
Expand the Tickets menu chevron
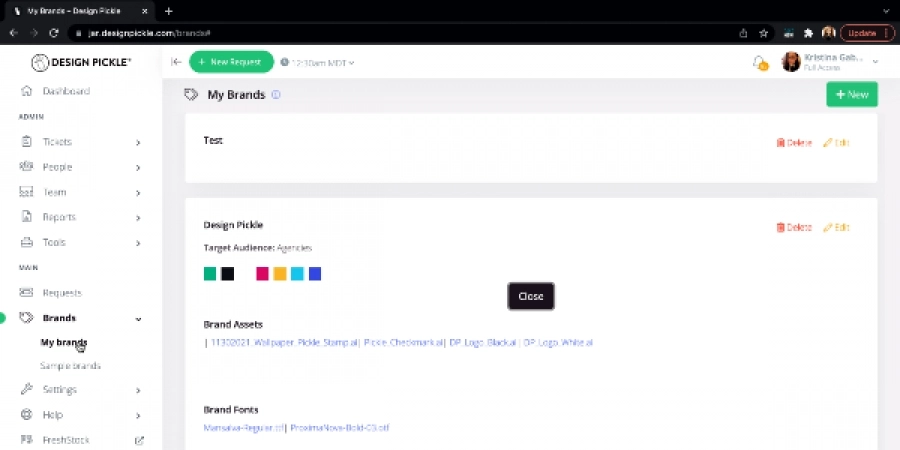(x=138, y=142)
